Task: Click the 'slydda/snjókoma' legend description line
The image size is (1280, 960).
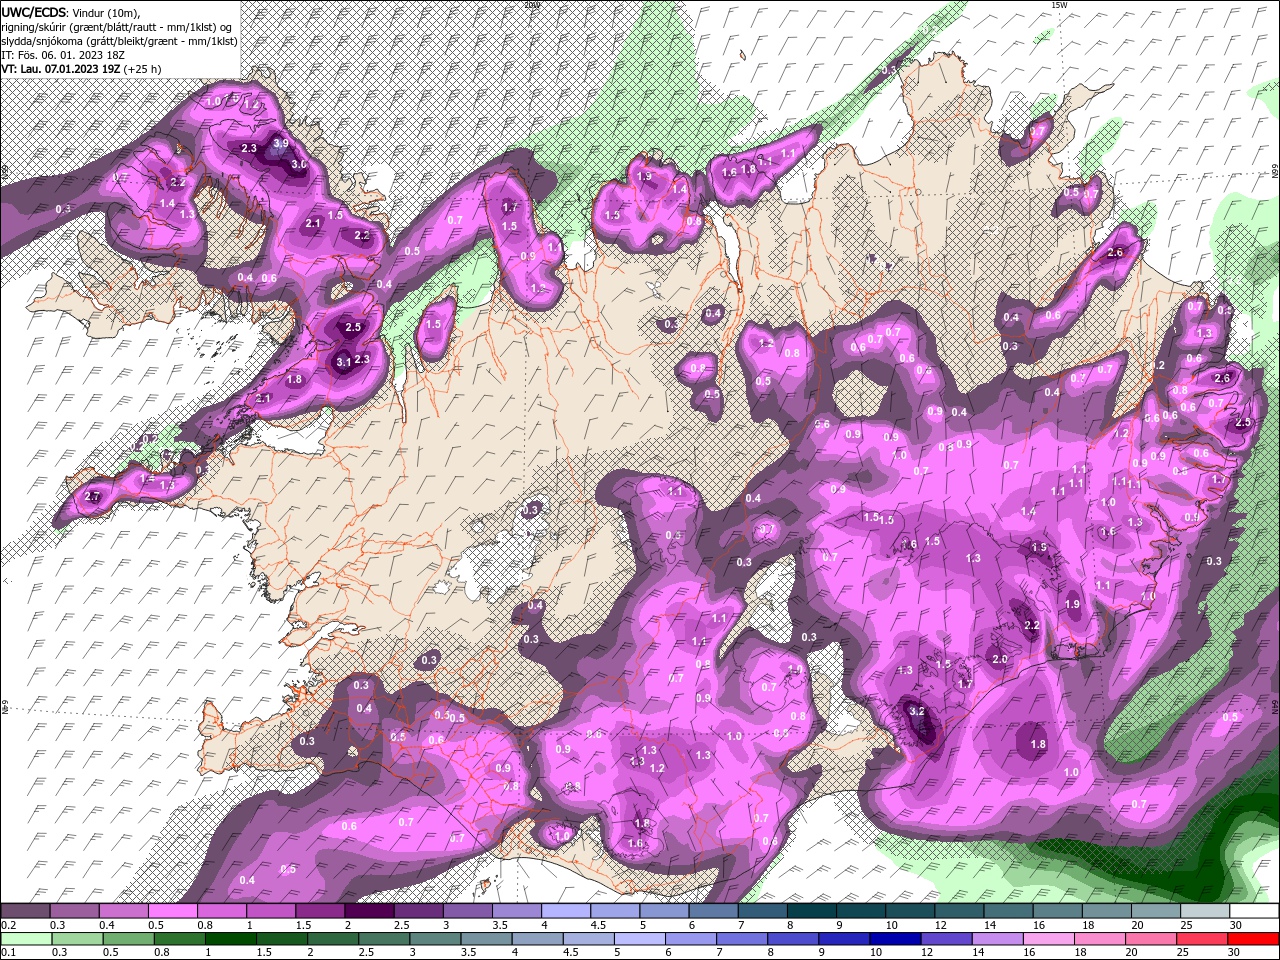Action: coord(117,41)
